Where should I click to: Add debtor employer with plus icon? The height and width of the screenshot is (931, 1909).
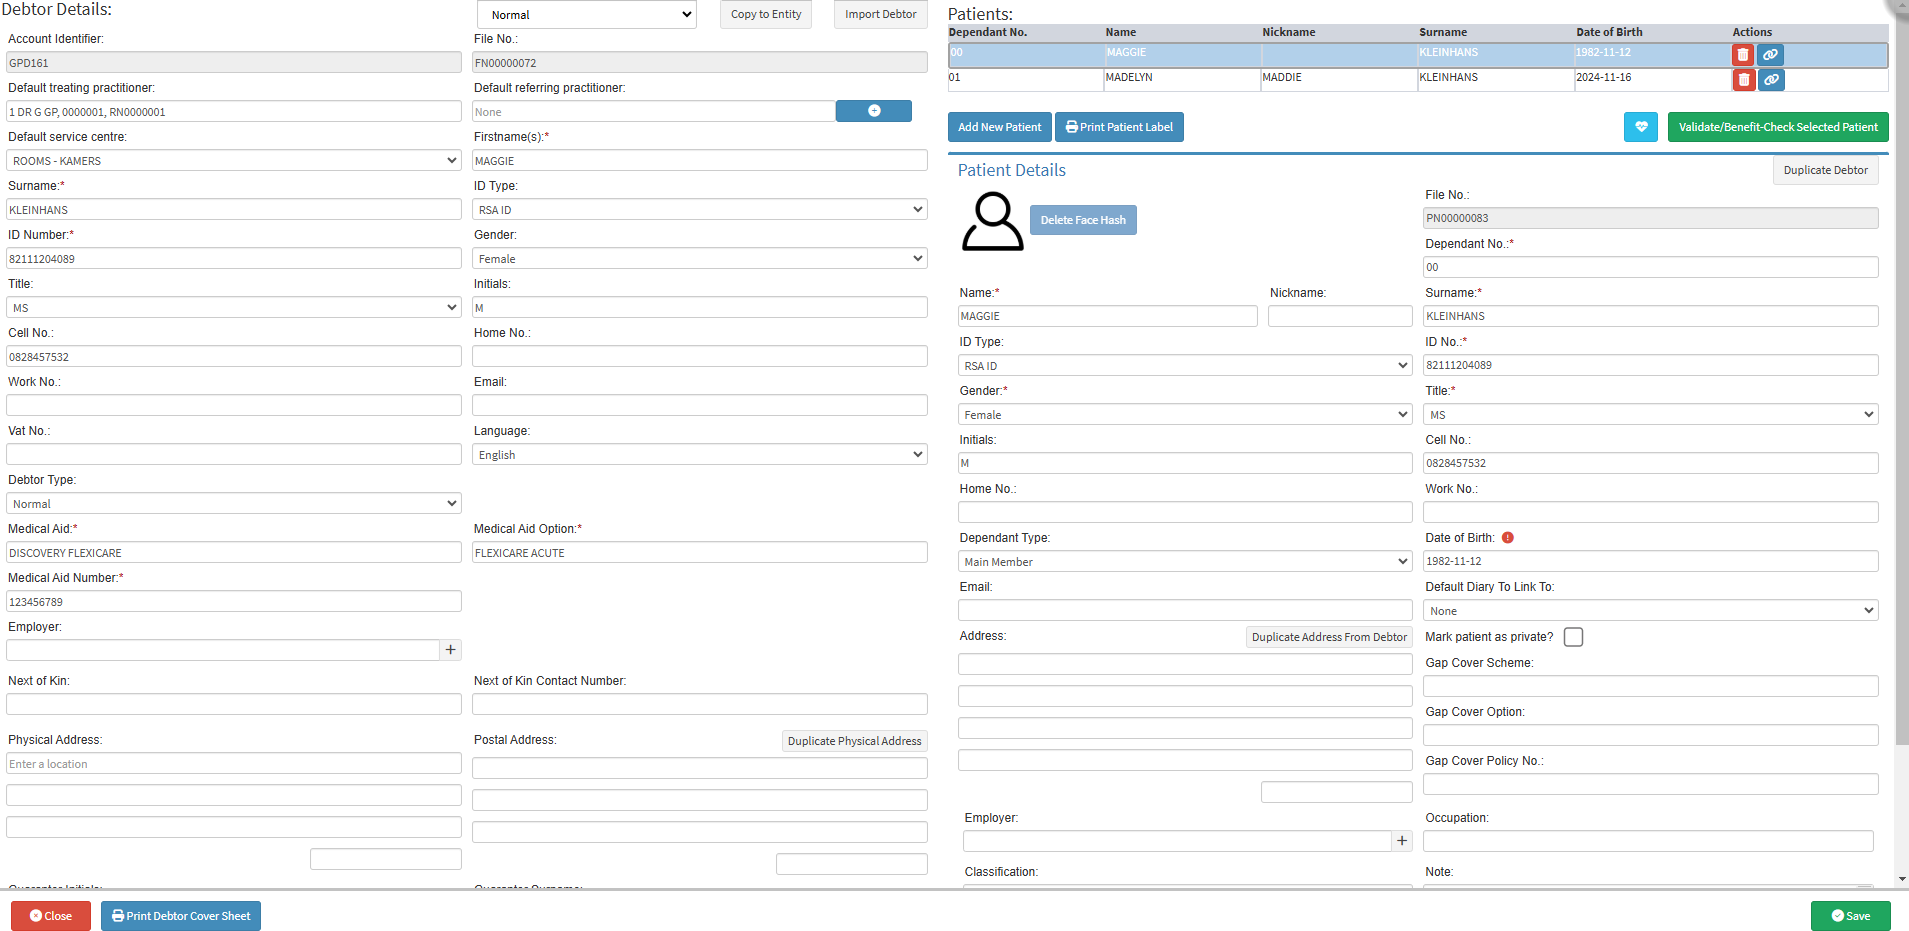451,650
